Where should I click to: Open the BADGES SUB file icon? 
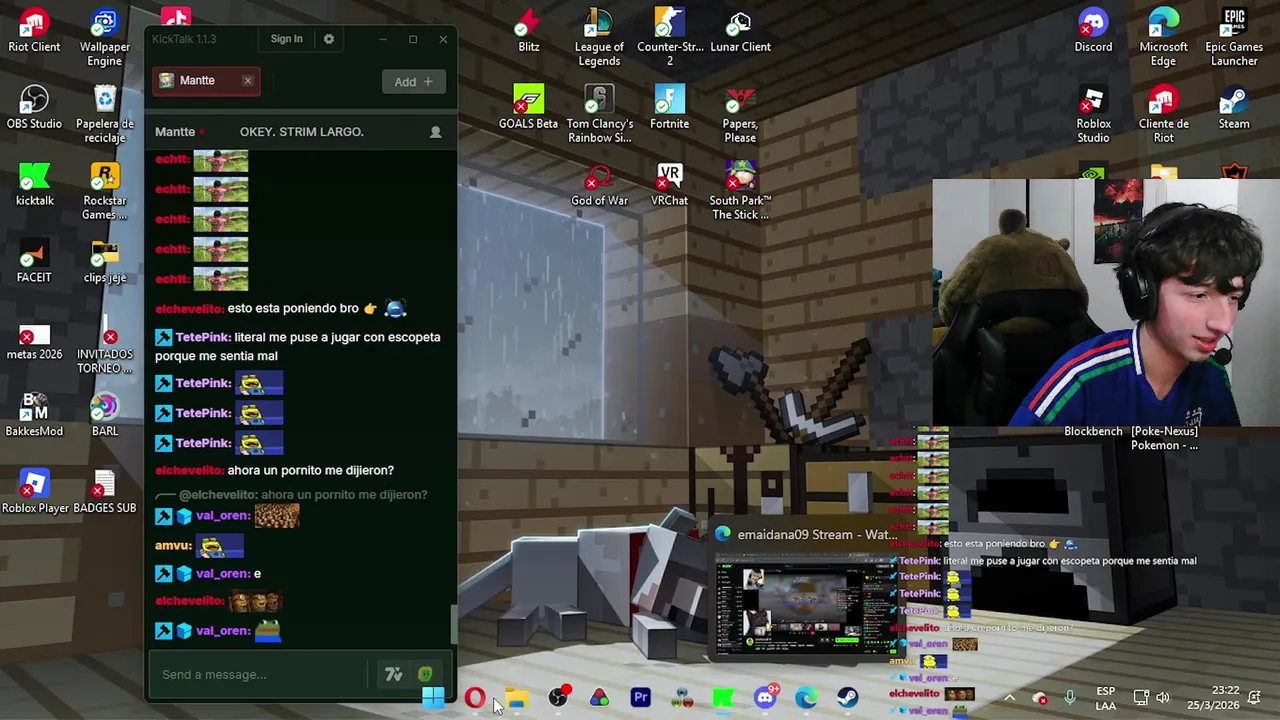(105, 493)
